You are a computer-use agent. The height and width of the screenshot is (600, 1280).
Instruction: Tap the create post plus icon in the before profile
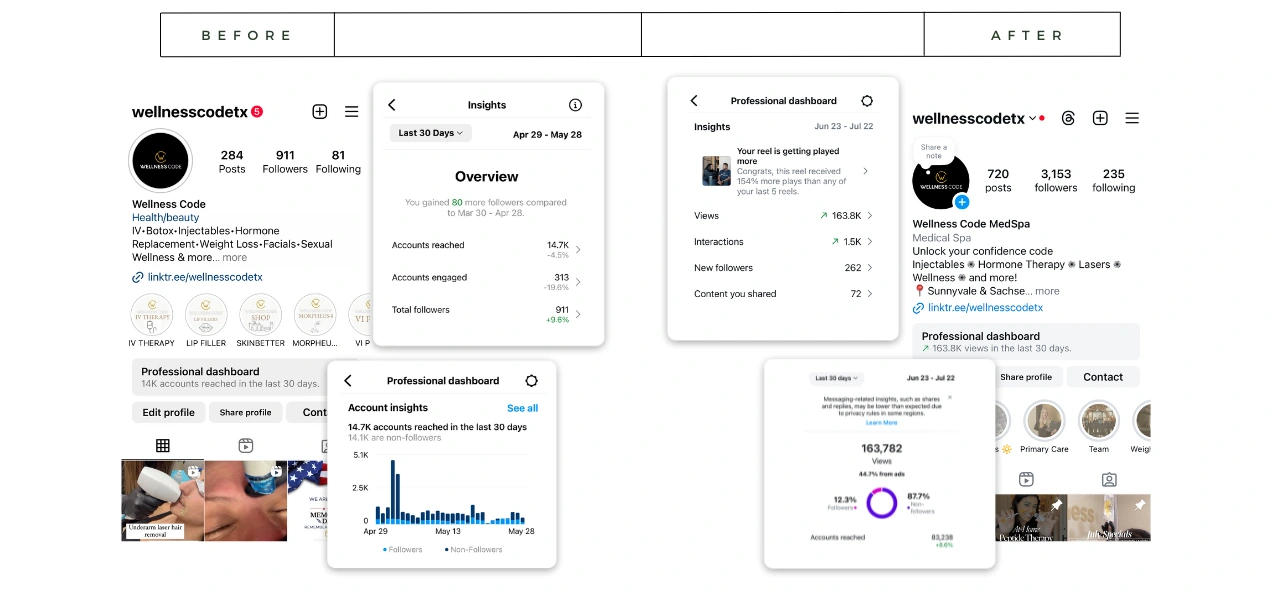[320, 112]
